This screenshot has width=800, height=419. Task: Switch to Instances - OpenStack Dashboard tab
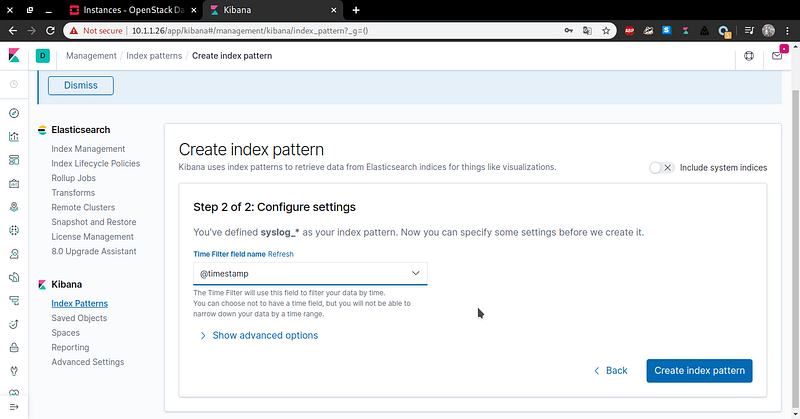[133, 10]
